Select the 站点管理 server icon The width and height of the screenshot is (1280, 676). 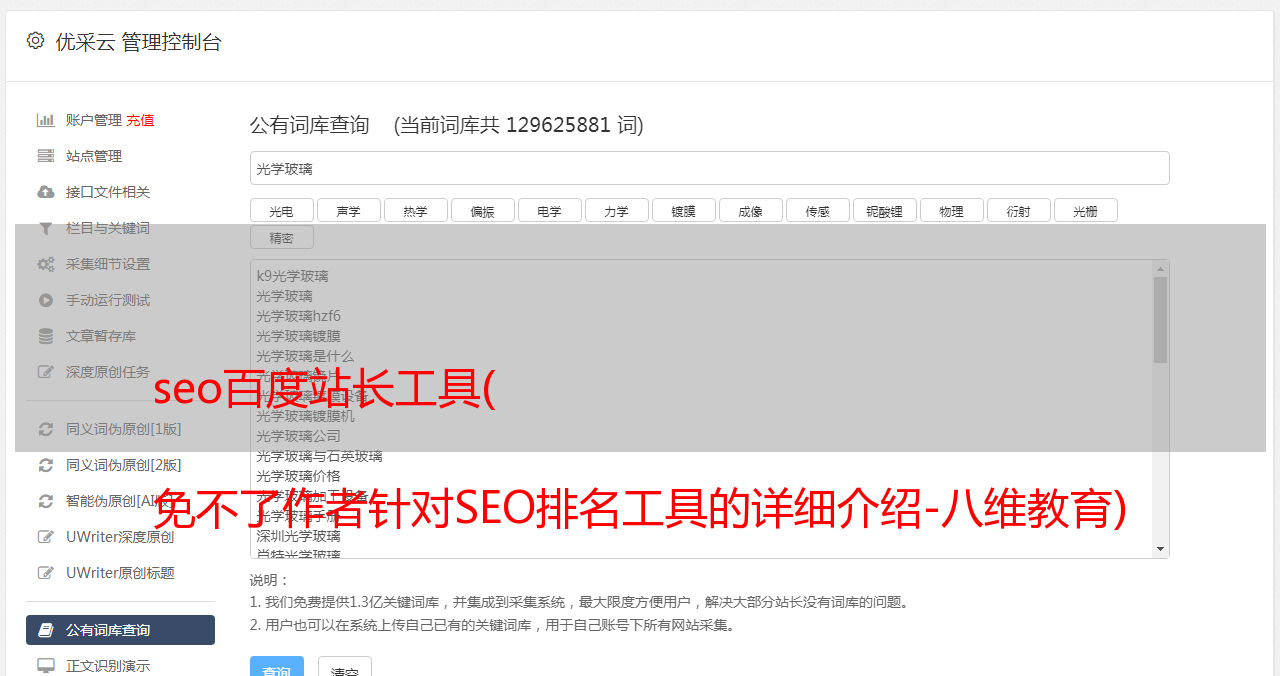45,156
